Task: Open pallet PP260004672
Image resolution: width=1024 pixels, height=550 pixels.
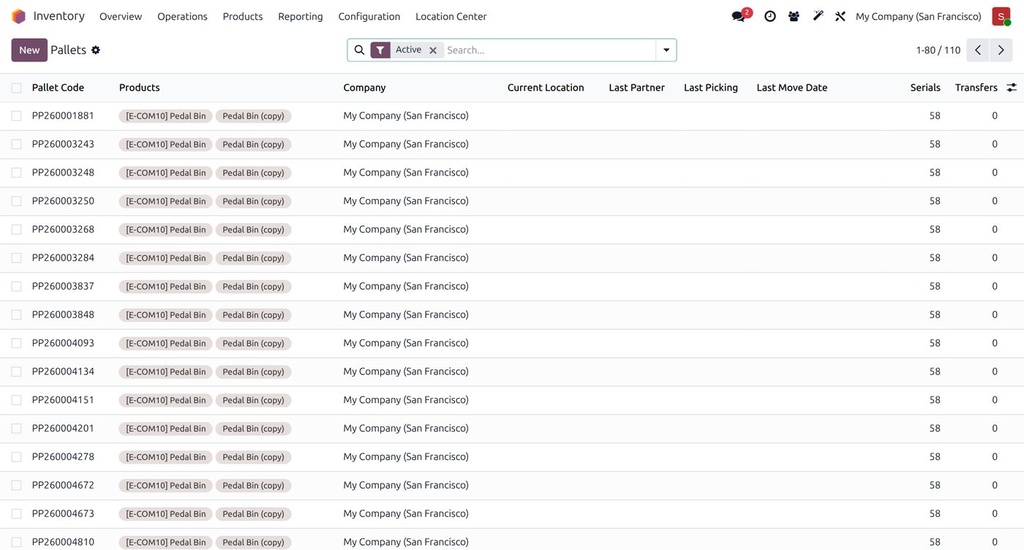Action: pyautogui.click(x=63, y=485)
